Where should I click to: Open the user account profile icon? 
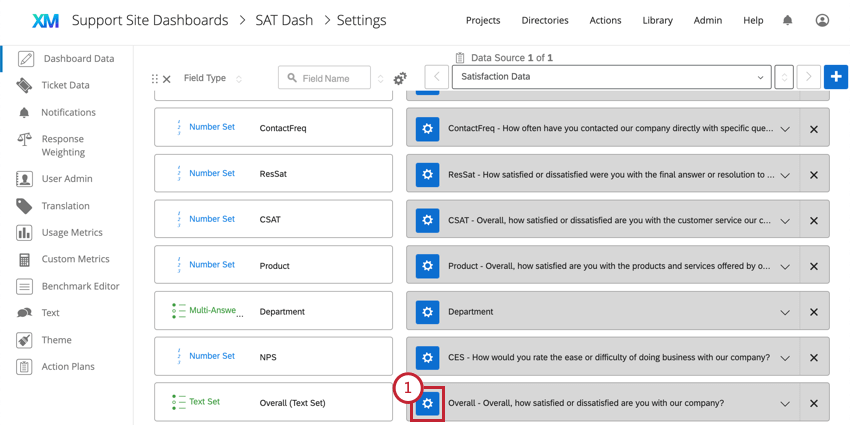pyautogui.click(x=822, y=21)
